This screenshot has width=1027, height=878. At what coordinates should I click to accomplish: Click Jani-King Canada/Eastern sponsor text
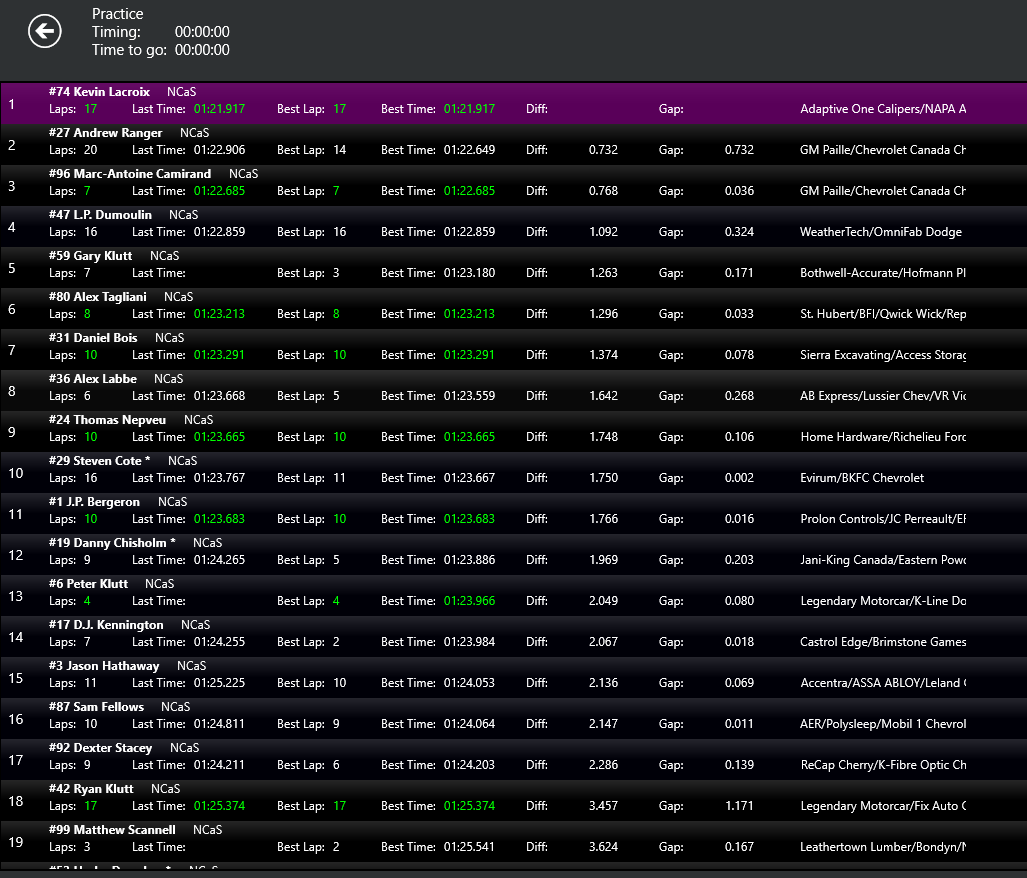pos(883,560)
